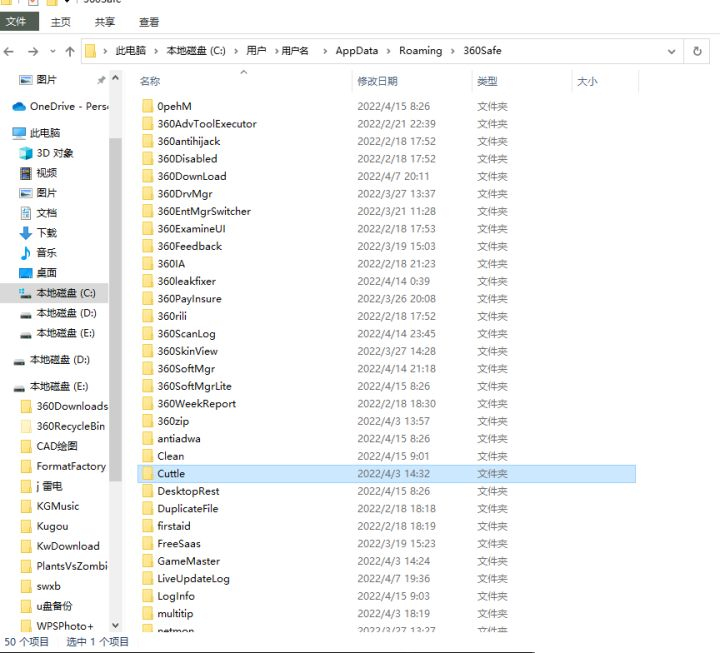Open WPSPhoto+ folder in the sidebar
Screen dimensions: 720x653
click(58, 626)
